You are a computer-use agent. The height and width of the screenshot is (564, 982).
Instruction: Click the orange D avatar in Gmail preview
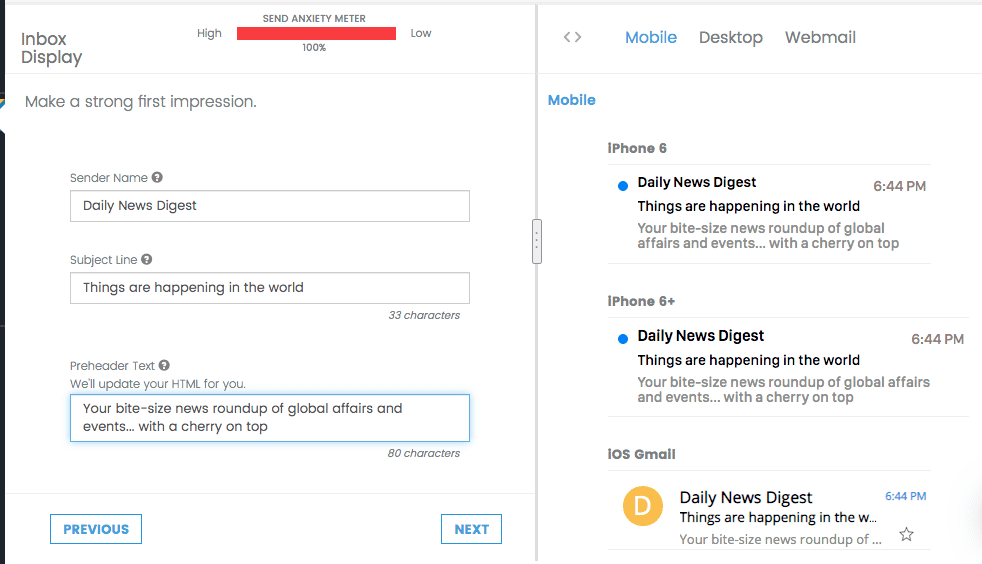643,506
